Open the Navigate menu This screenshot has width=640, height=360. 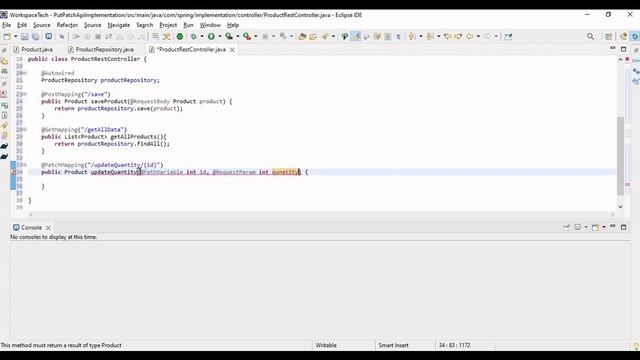[x=118, y=25]
